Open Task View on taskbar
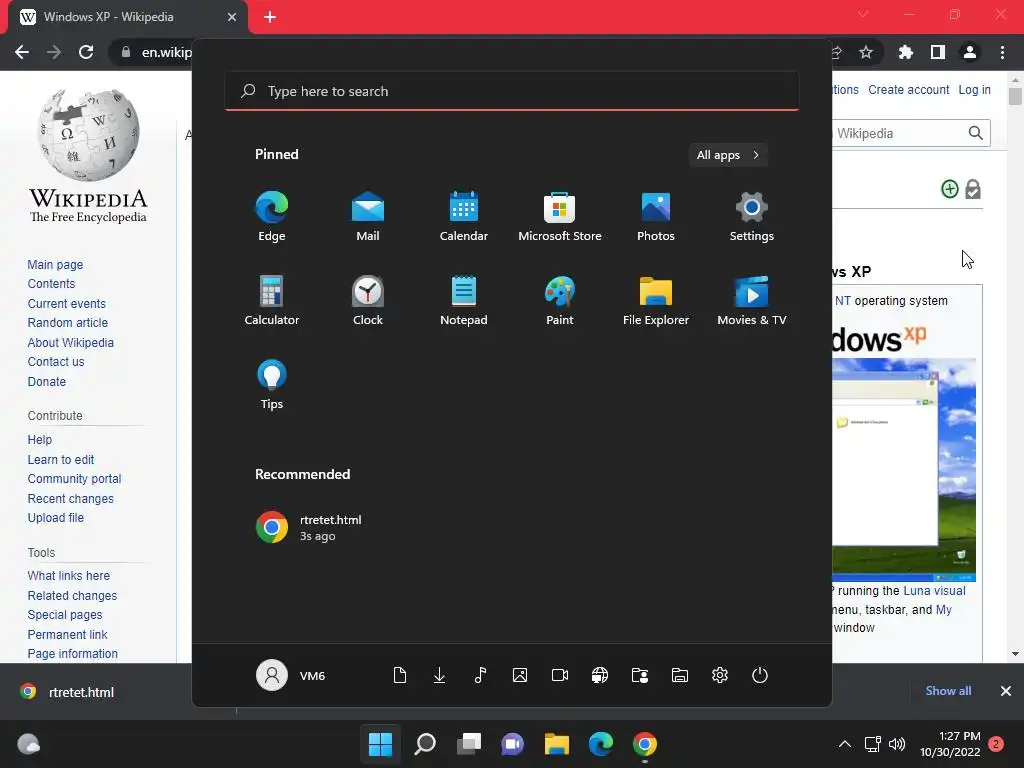 (469, 744)
